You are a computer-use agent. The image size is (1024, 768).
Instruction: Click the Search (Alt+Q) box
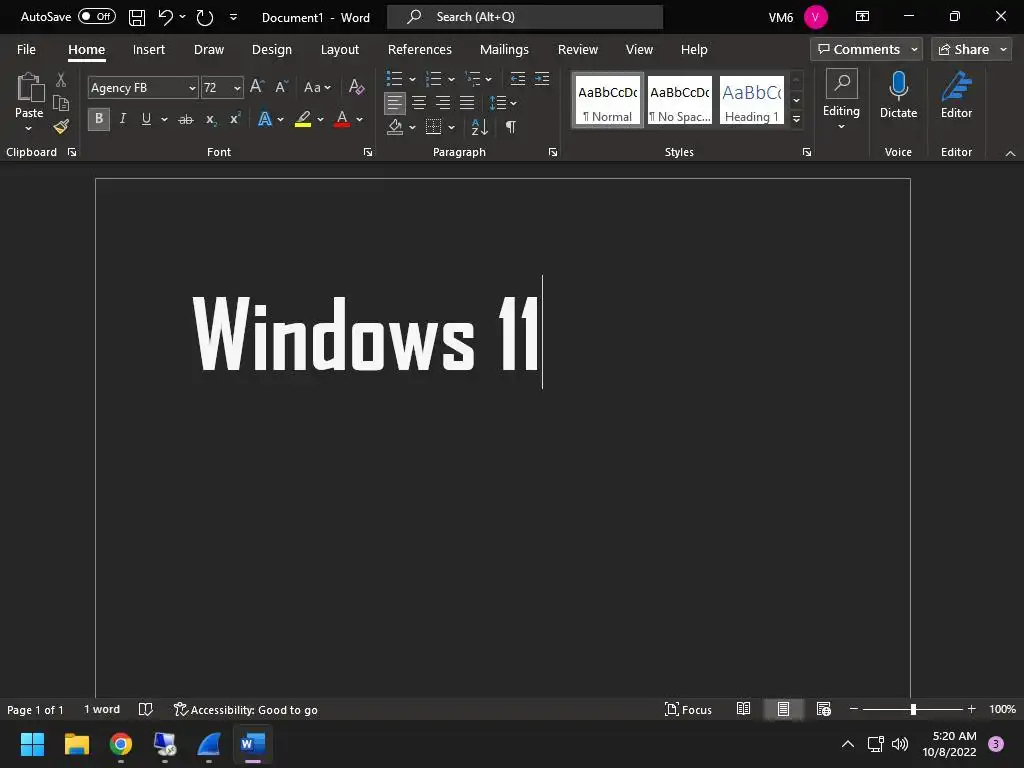525,17
